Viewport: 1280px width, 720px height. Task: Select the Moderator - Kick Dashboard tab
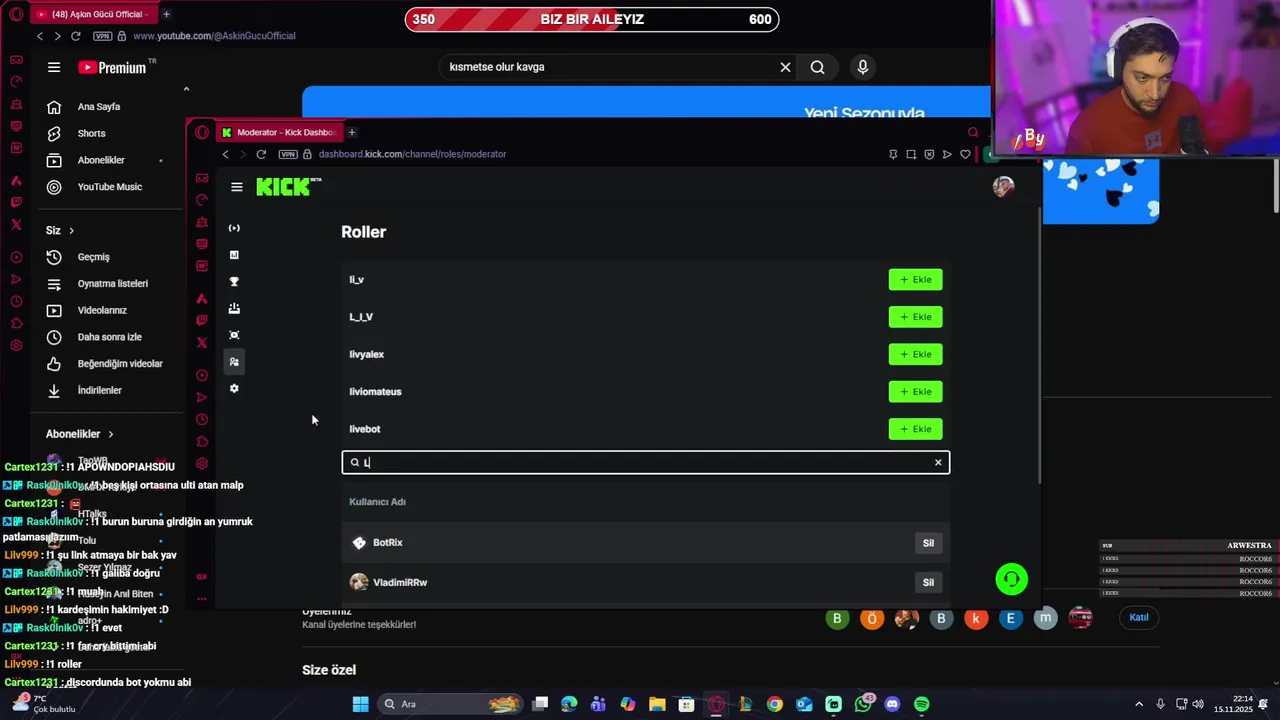[279, 132]
